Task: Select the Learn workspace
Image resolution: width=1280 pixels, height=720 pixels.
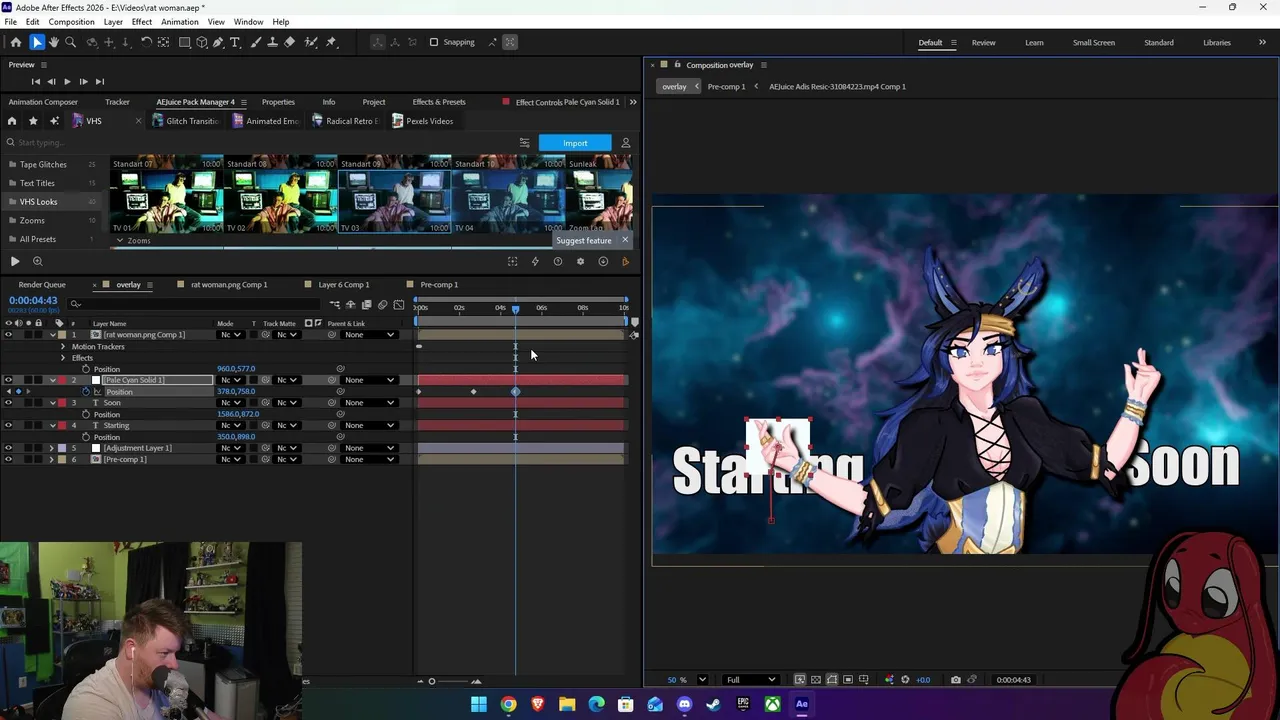Action: pos(1034,42)
